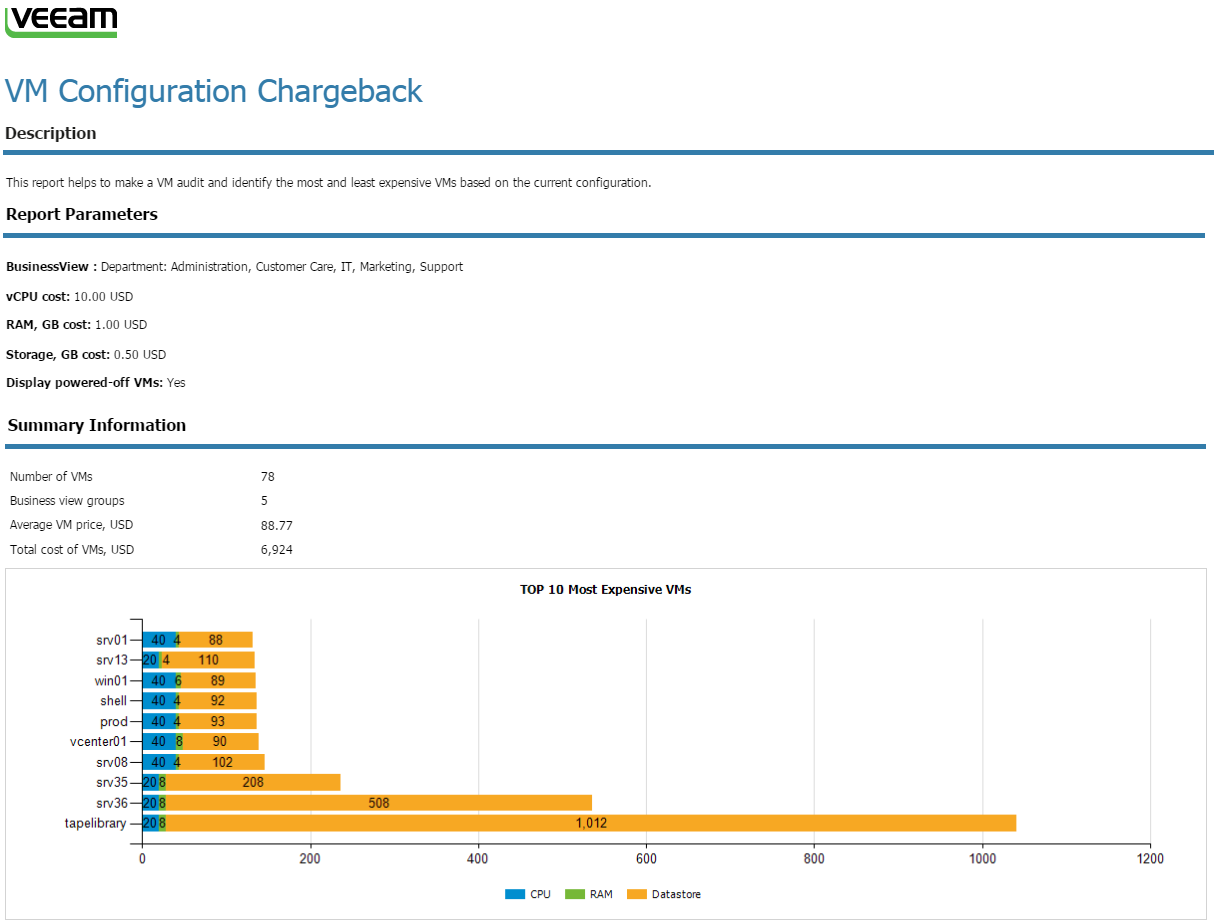The image size is (1214, 924).
Task: Click the Total cost of VMs value 6,924
Action: click(276, 549)
